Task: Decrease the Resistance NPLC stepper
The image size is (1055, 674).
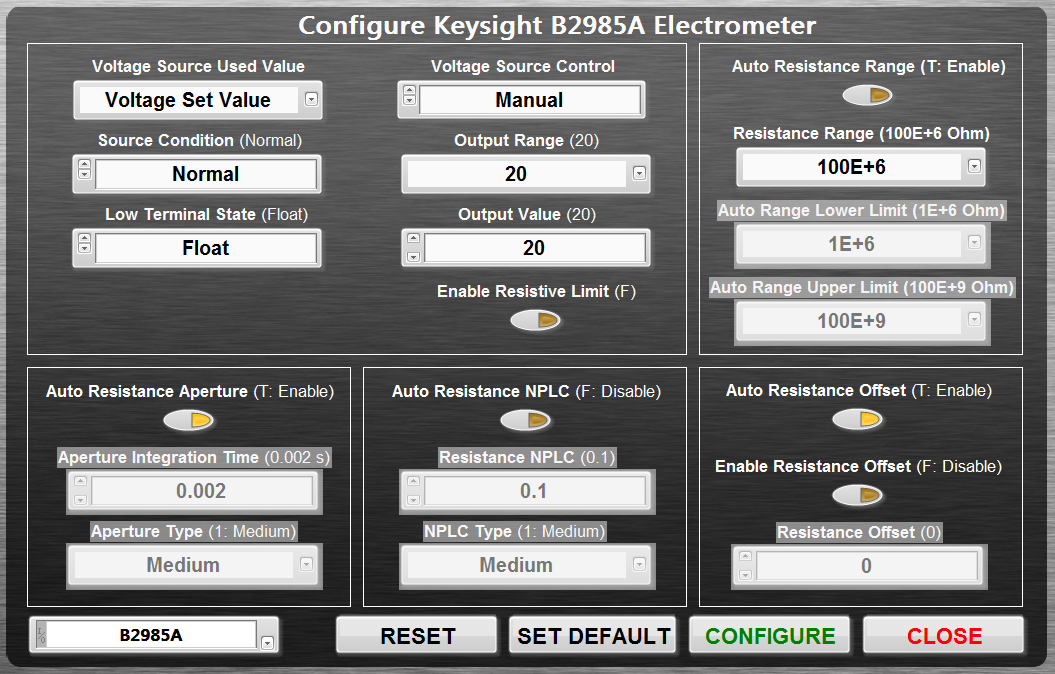Action: (413, 500)
